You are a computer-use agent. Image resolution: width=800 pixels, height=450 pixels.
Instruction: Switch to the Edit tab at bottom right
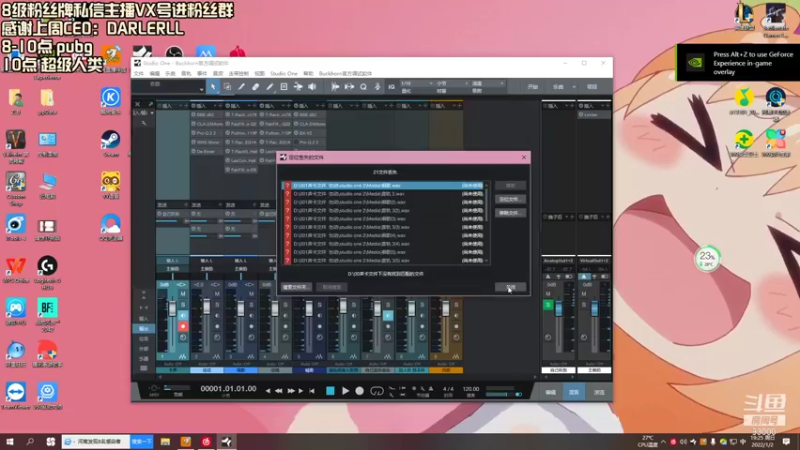coord(550,392)
